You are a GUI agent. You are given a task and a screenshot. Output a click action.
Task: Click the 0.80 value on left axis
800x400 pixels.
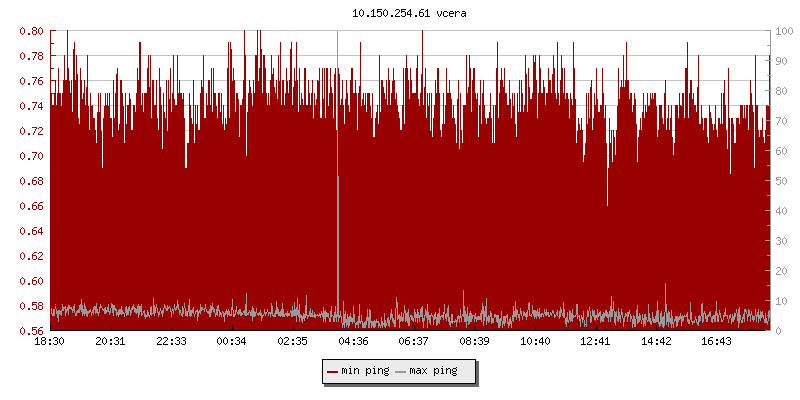(x=32, y=31)
